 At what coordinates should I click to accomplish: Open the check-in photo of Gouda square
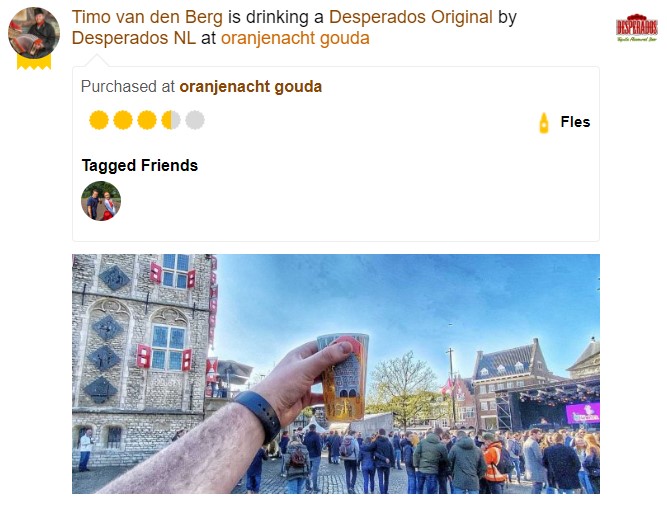[336, 374]
